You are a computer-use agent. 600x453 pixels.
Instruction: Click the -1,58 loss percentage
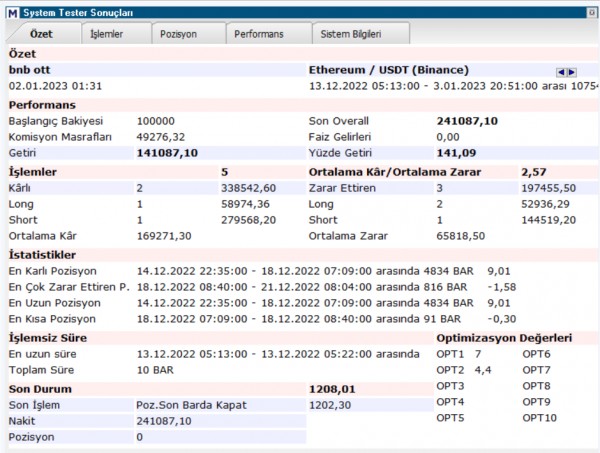[x=502, y=287]
